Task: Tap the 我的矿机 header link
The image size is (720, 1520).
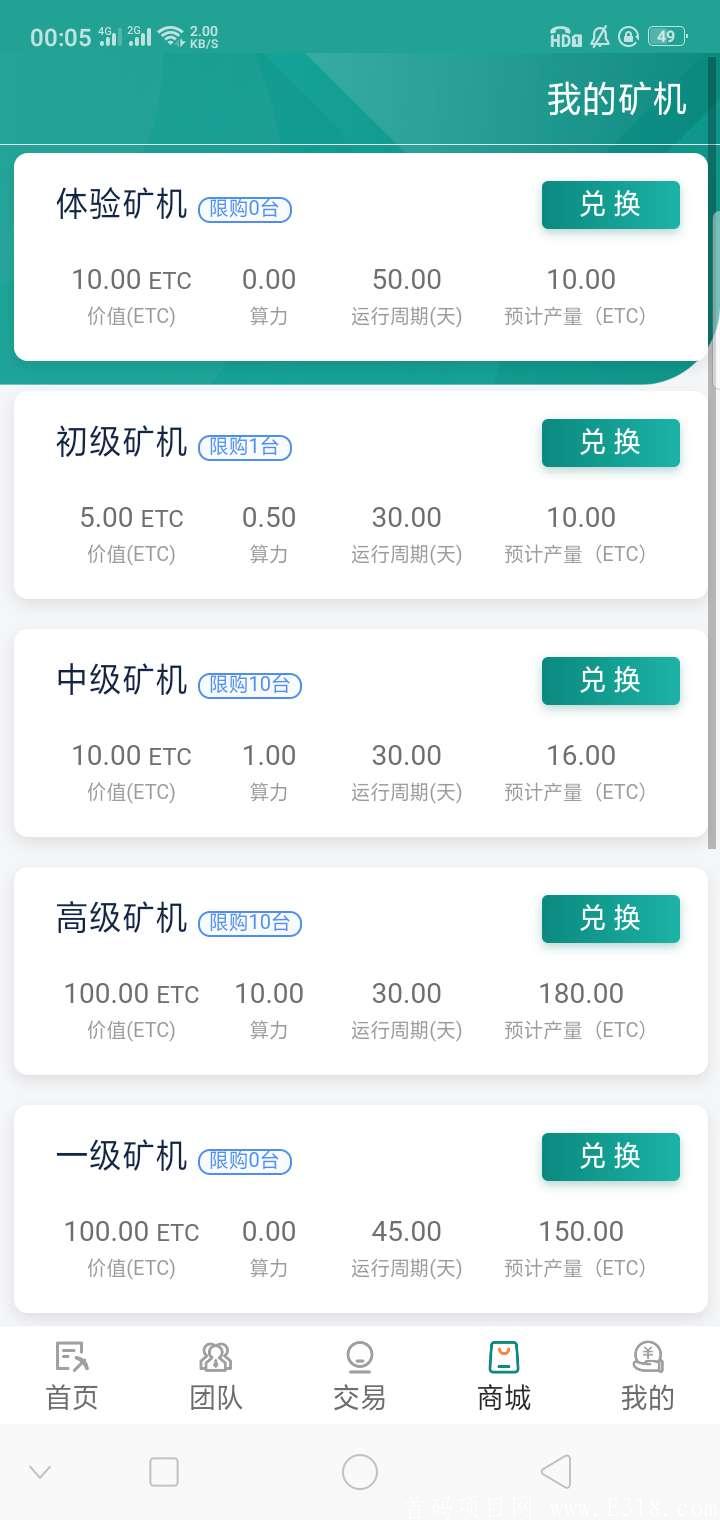Action: point(616,100)
